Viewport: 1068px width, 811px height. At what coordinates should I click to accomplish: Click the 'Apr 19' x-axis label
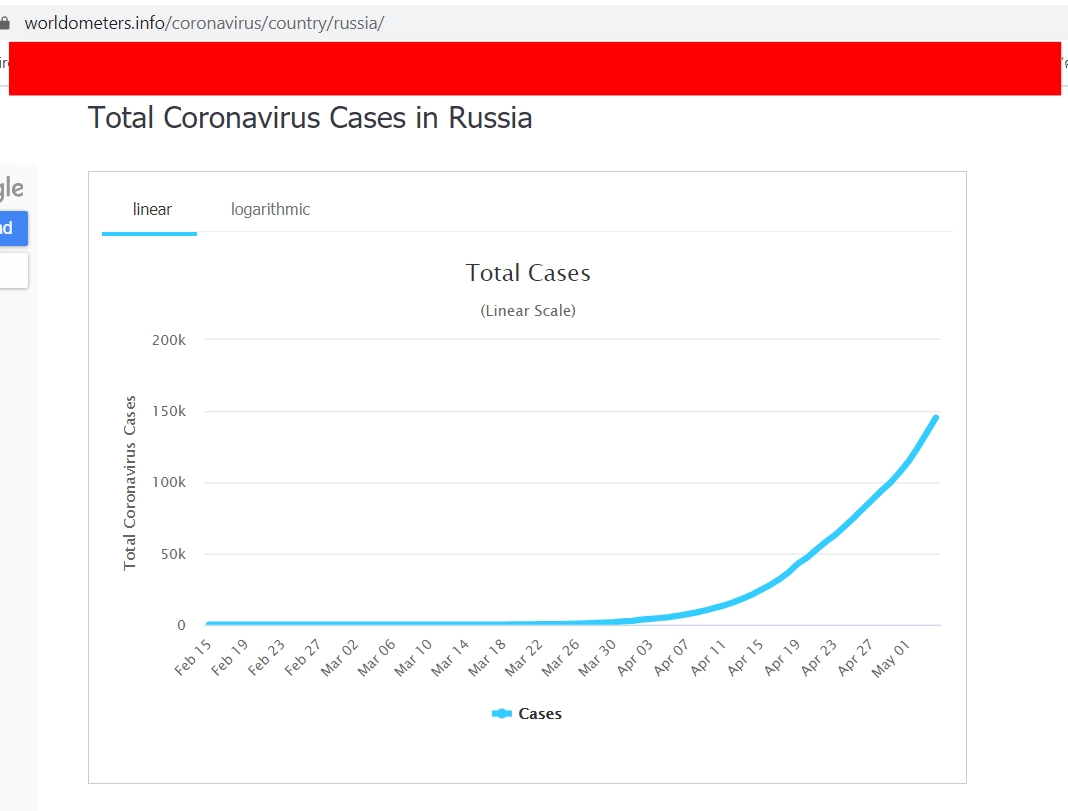click(783, 658)
